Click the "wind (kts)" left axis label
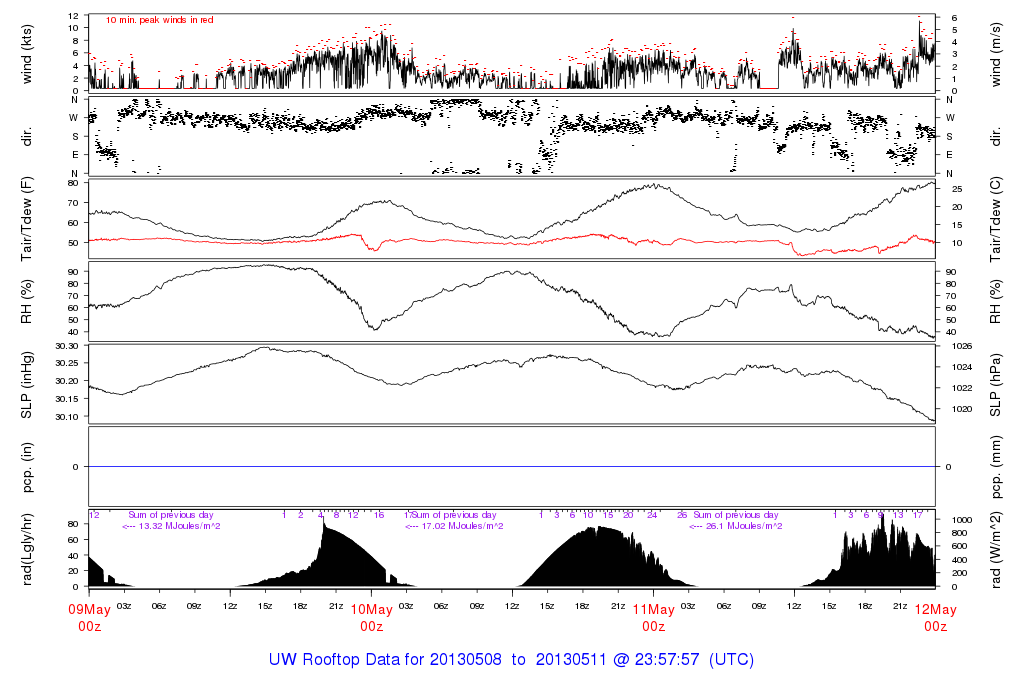This screenshot has width=1024, height=700. tap(27, 53)
